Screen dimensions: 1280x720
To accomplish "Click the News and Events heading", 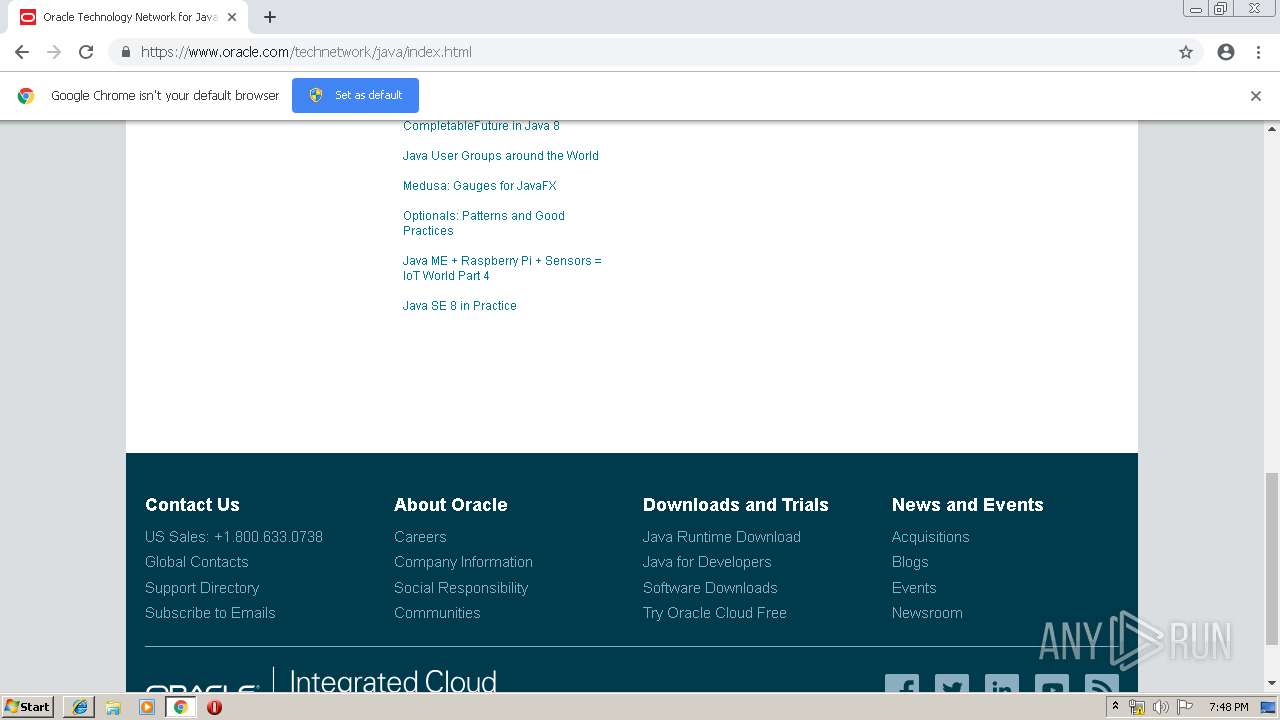I will 968,505.
